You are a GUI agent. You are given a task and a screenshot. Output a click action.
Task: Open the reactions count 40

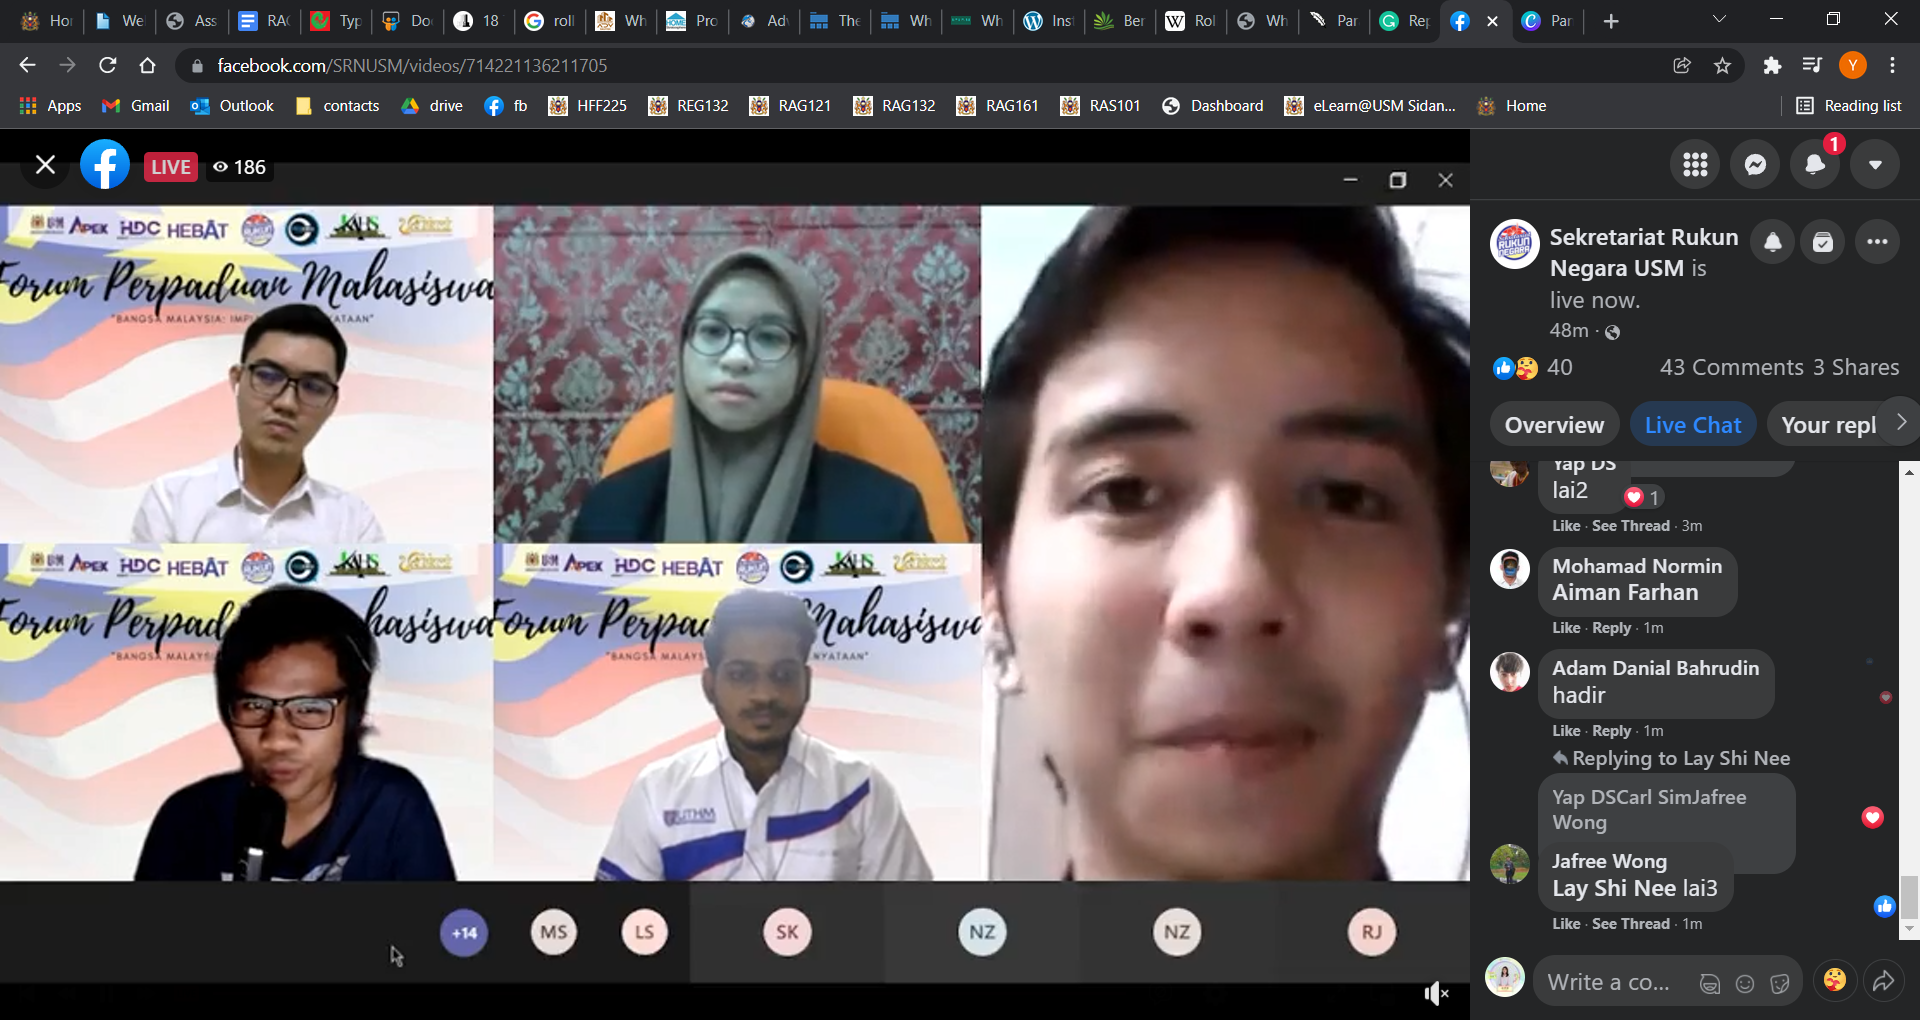pyautogui.click(x=1559, y=367)
